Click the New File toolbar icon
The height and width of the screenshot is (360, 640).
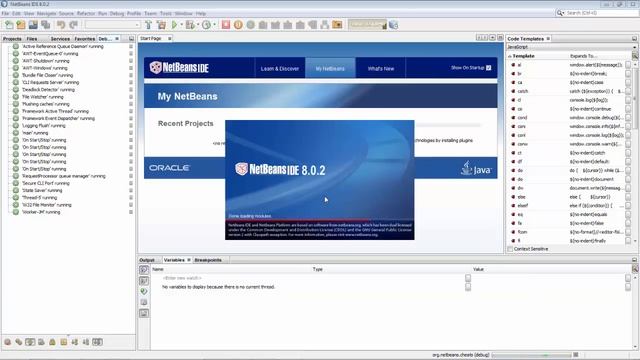pos(9,25)
